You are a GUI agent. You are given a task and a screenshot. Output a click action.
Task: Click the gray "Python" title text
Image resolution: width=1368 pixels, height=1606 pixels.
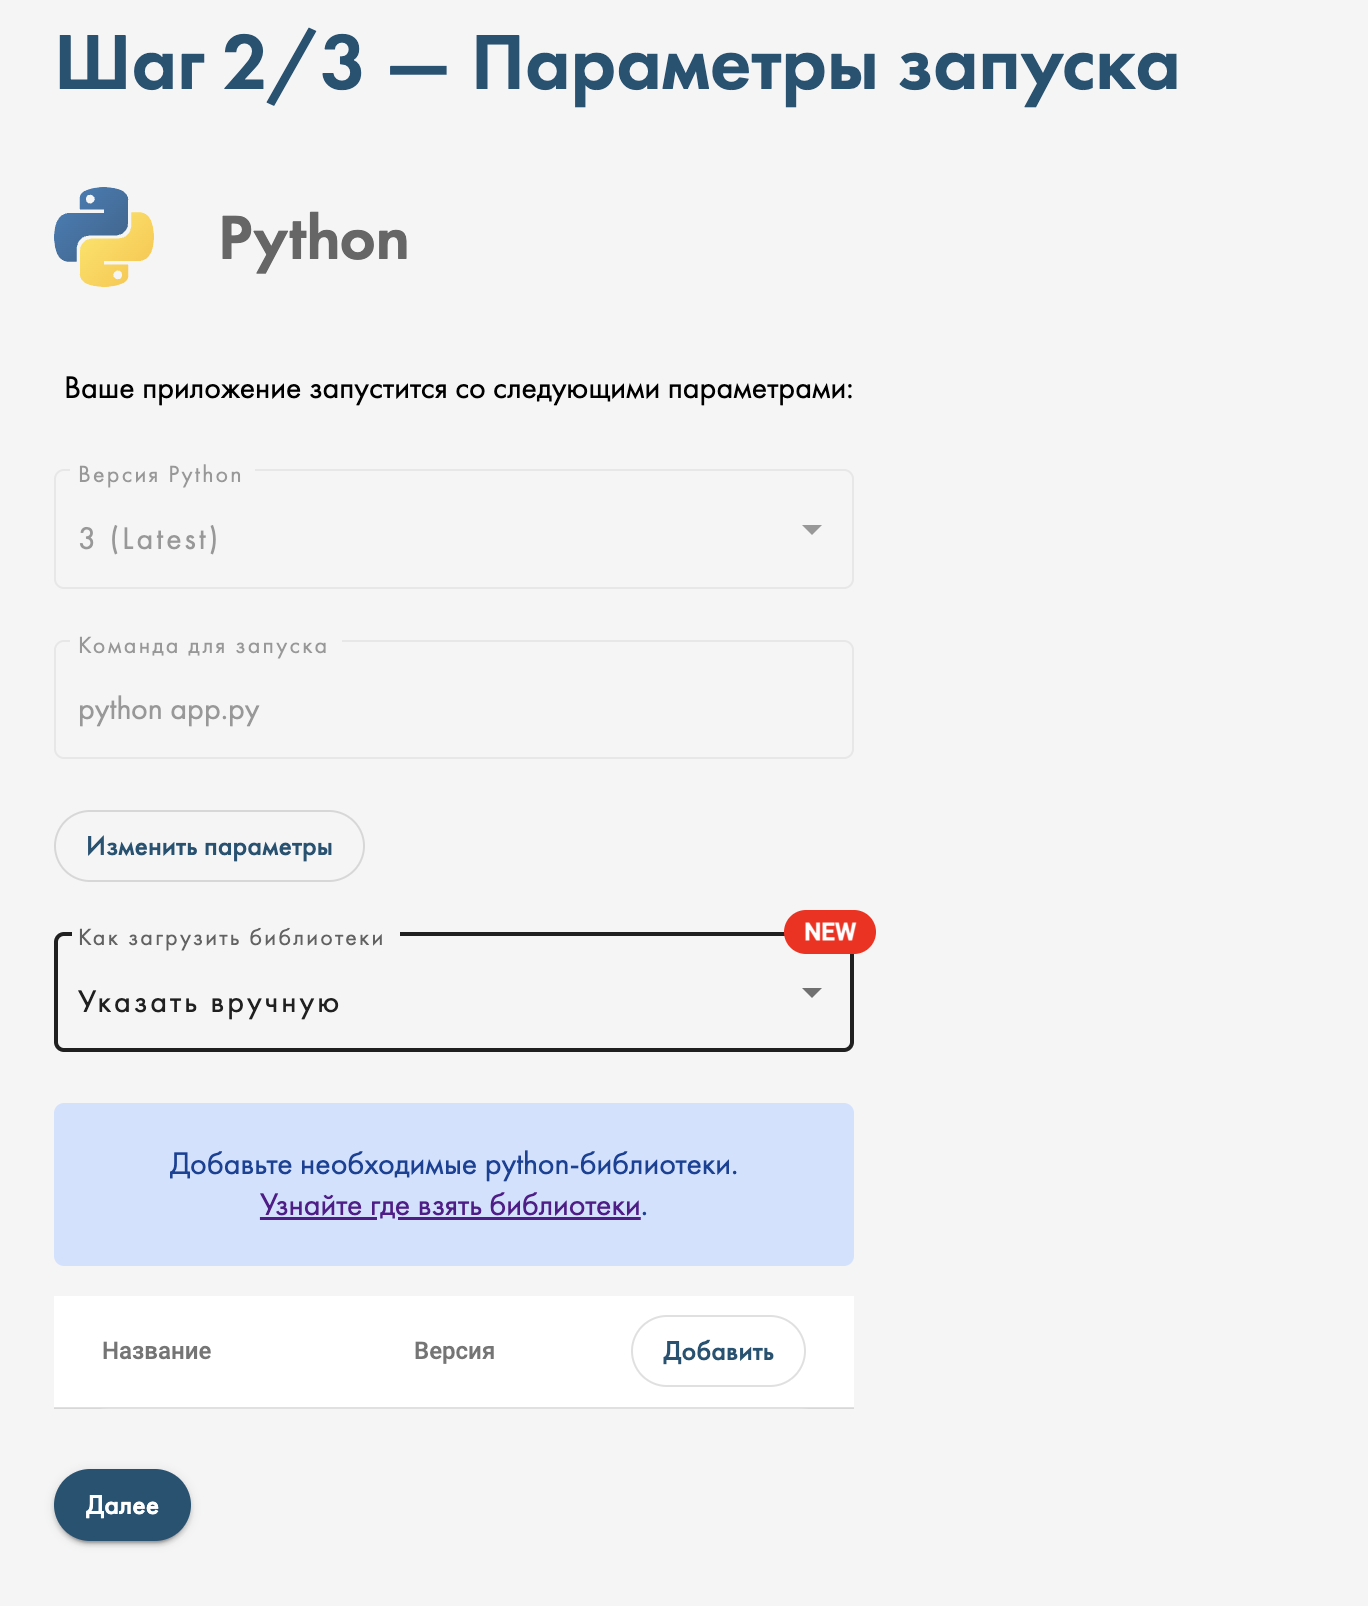pos(314,240)
